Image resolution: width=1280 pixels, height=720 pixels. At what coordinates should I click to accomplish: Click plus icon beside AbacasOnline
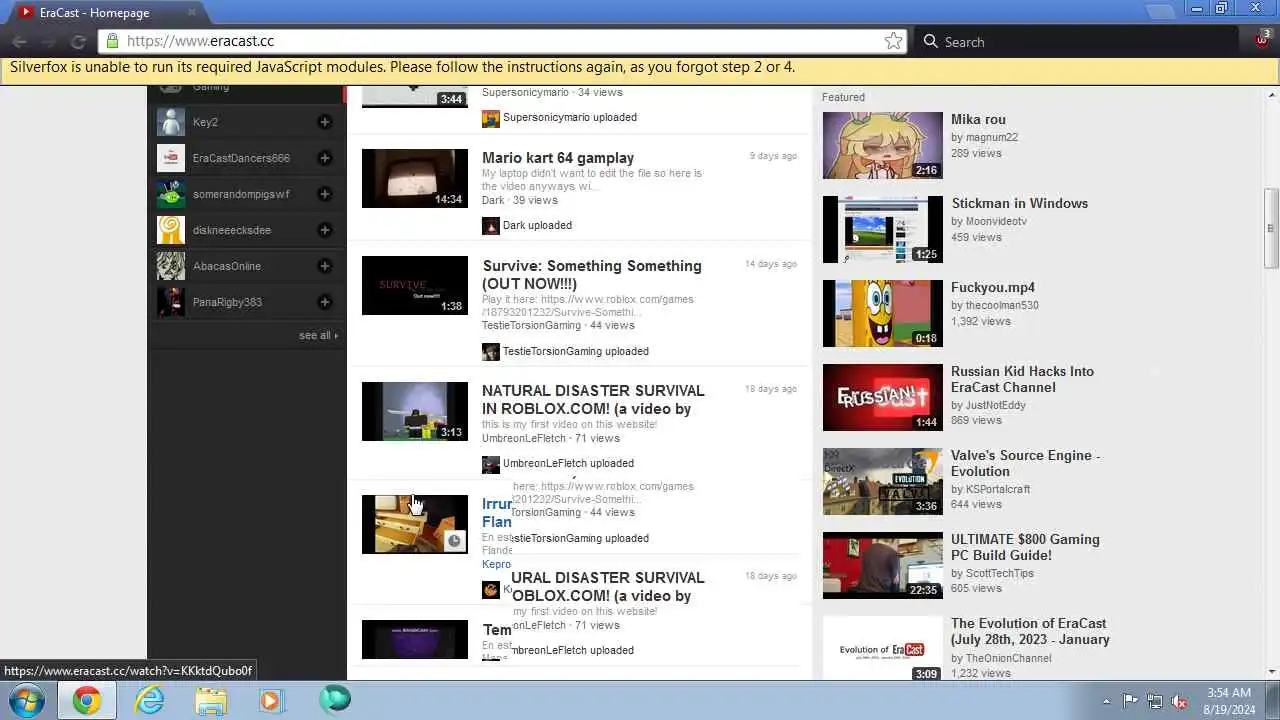coord(324,266)
